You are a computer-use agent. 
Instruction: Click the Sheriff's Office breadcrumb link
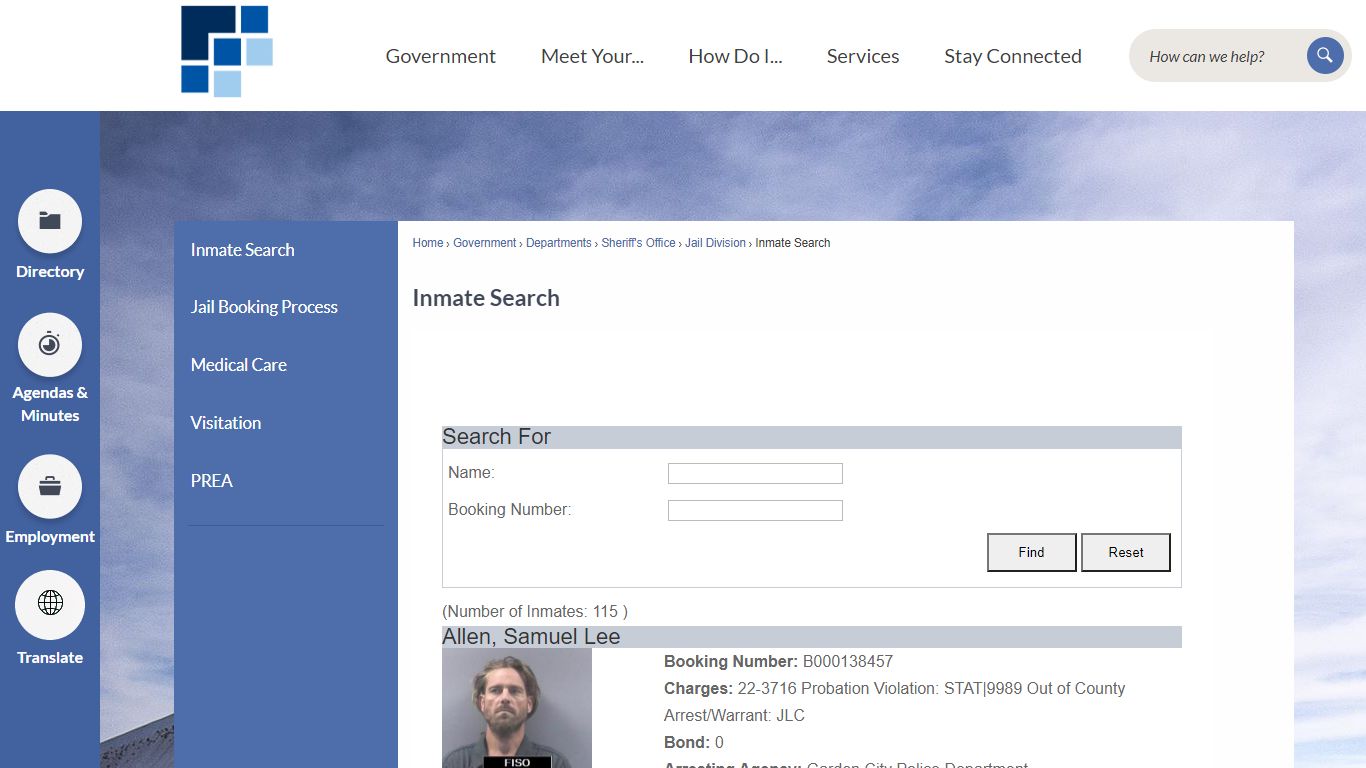pyautogui.click(x=638, y=243)
